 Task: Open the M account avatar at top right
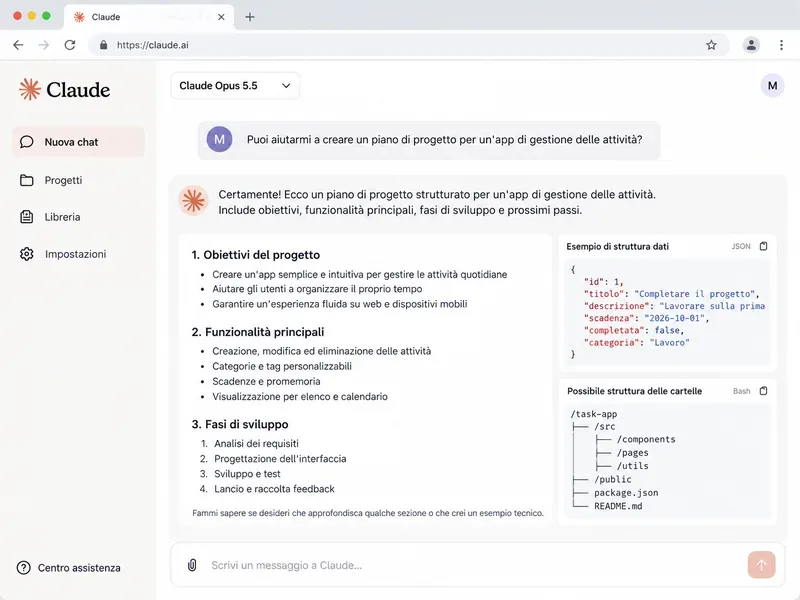click(772, 86)
